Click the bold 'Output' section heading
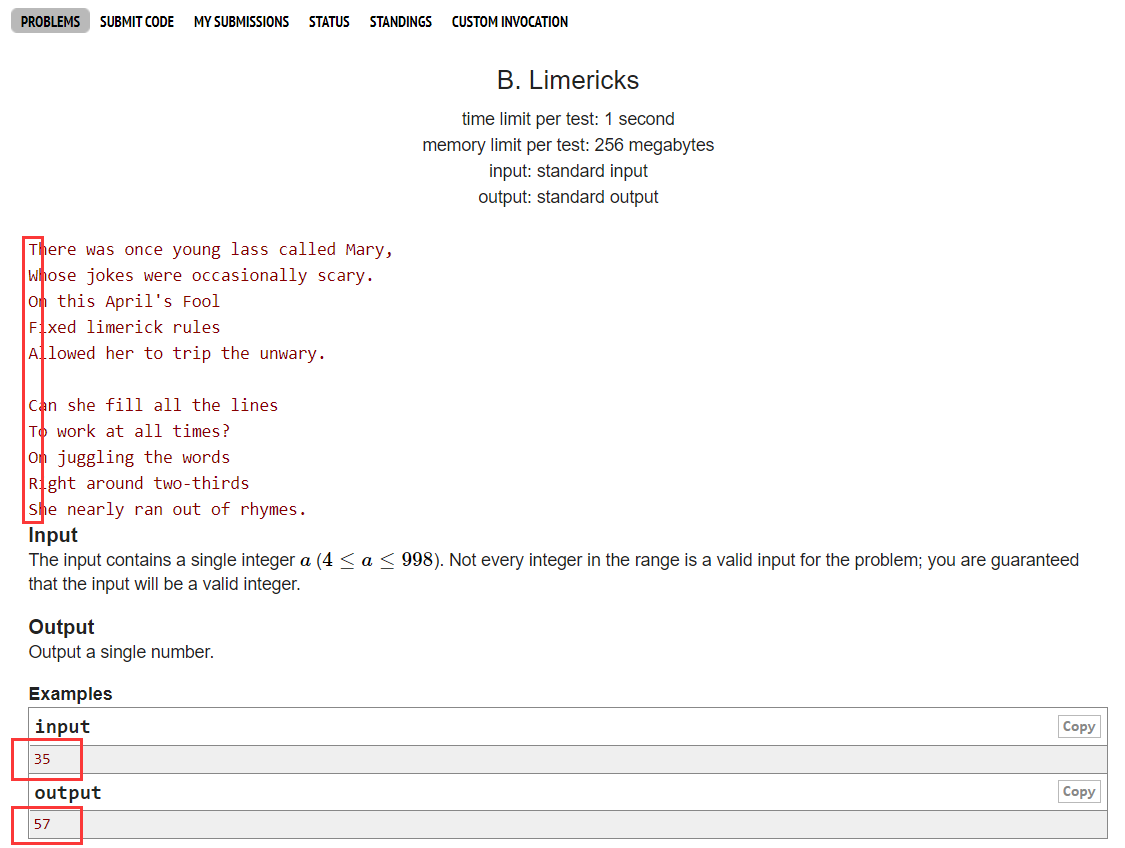1125x848 pixels. [61, 627]
